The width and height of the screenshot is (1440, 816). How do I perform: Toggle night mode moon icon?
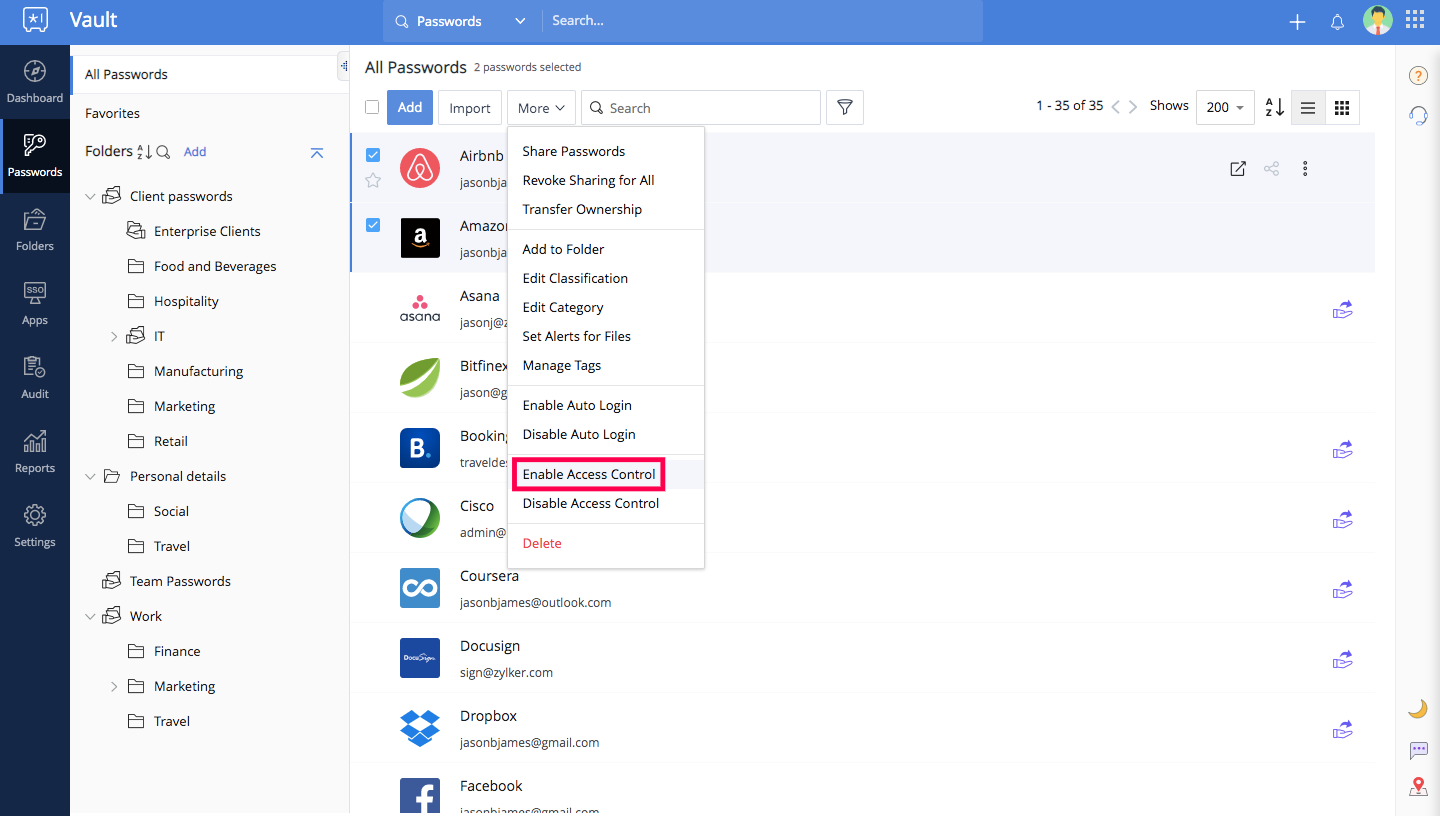1418,708
